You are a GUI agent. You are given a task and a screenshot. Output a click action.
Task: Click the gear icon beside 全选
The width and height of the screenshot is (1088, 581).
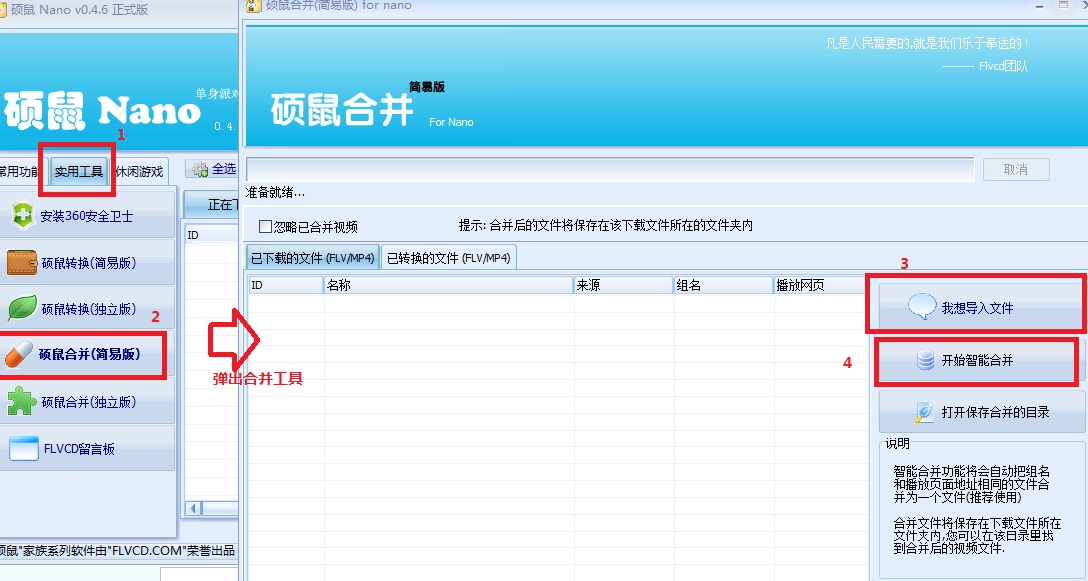[x=201, y=169]
